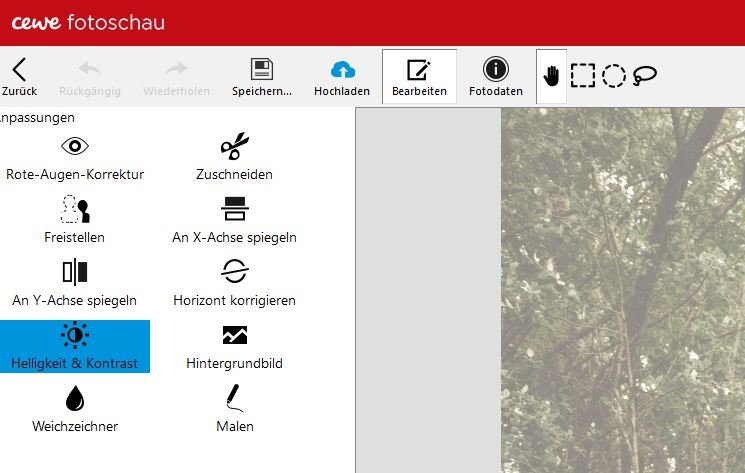The width and height of the screenshot is (745, 473).
Task: Open the Fotodaten info panel
Action: [x=496, y=77]
